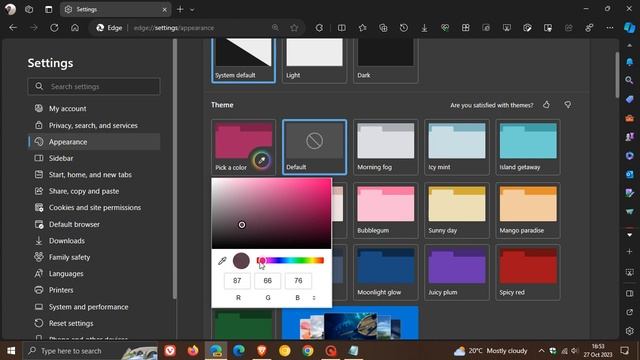The width and height of the screenshot is (640, 360).
Task: Open the Settings and more ellipsis menu
Action: tap(610, 28)
